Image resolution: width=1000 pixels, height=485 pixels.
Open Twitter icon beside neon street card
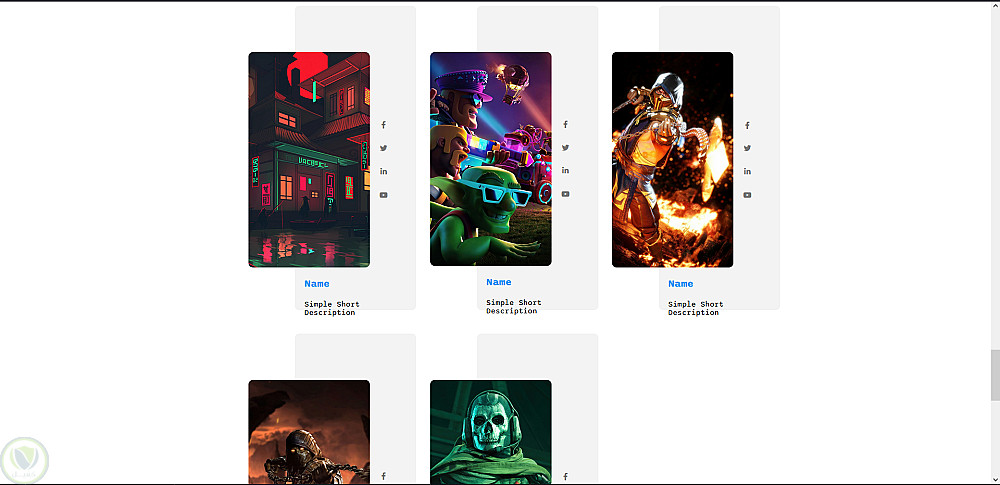click(383, 148)
